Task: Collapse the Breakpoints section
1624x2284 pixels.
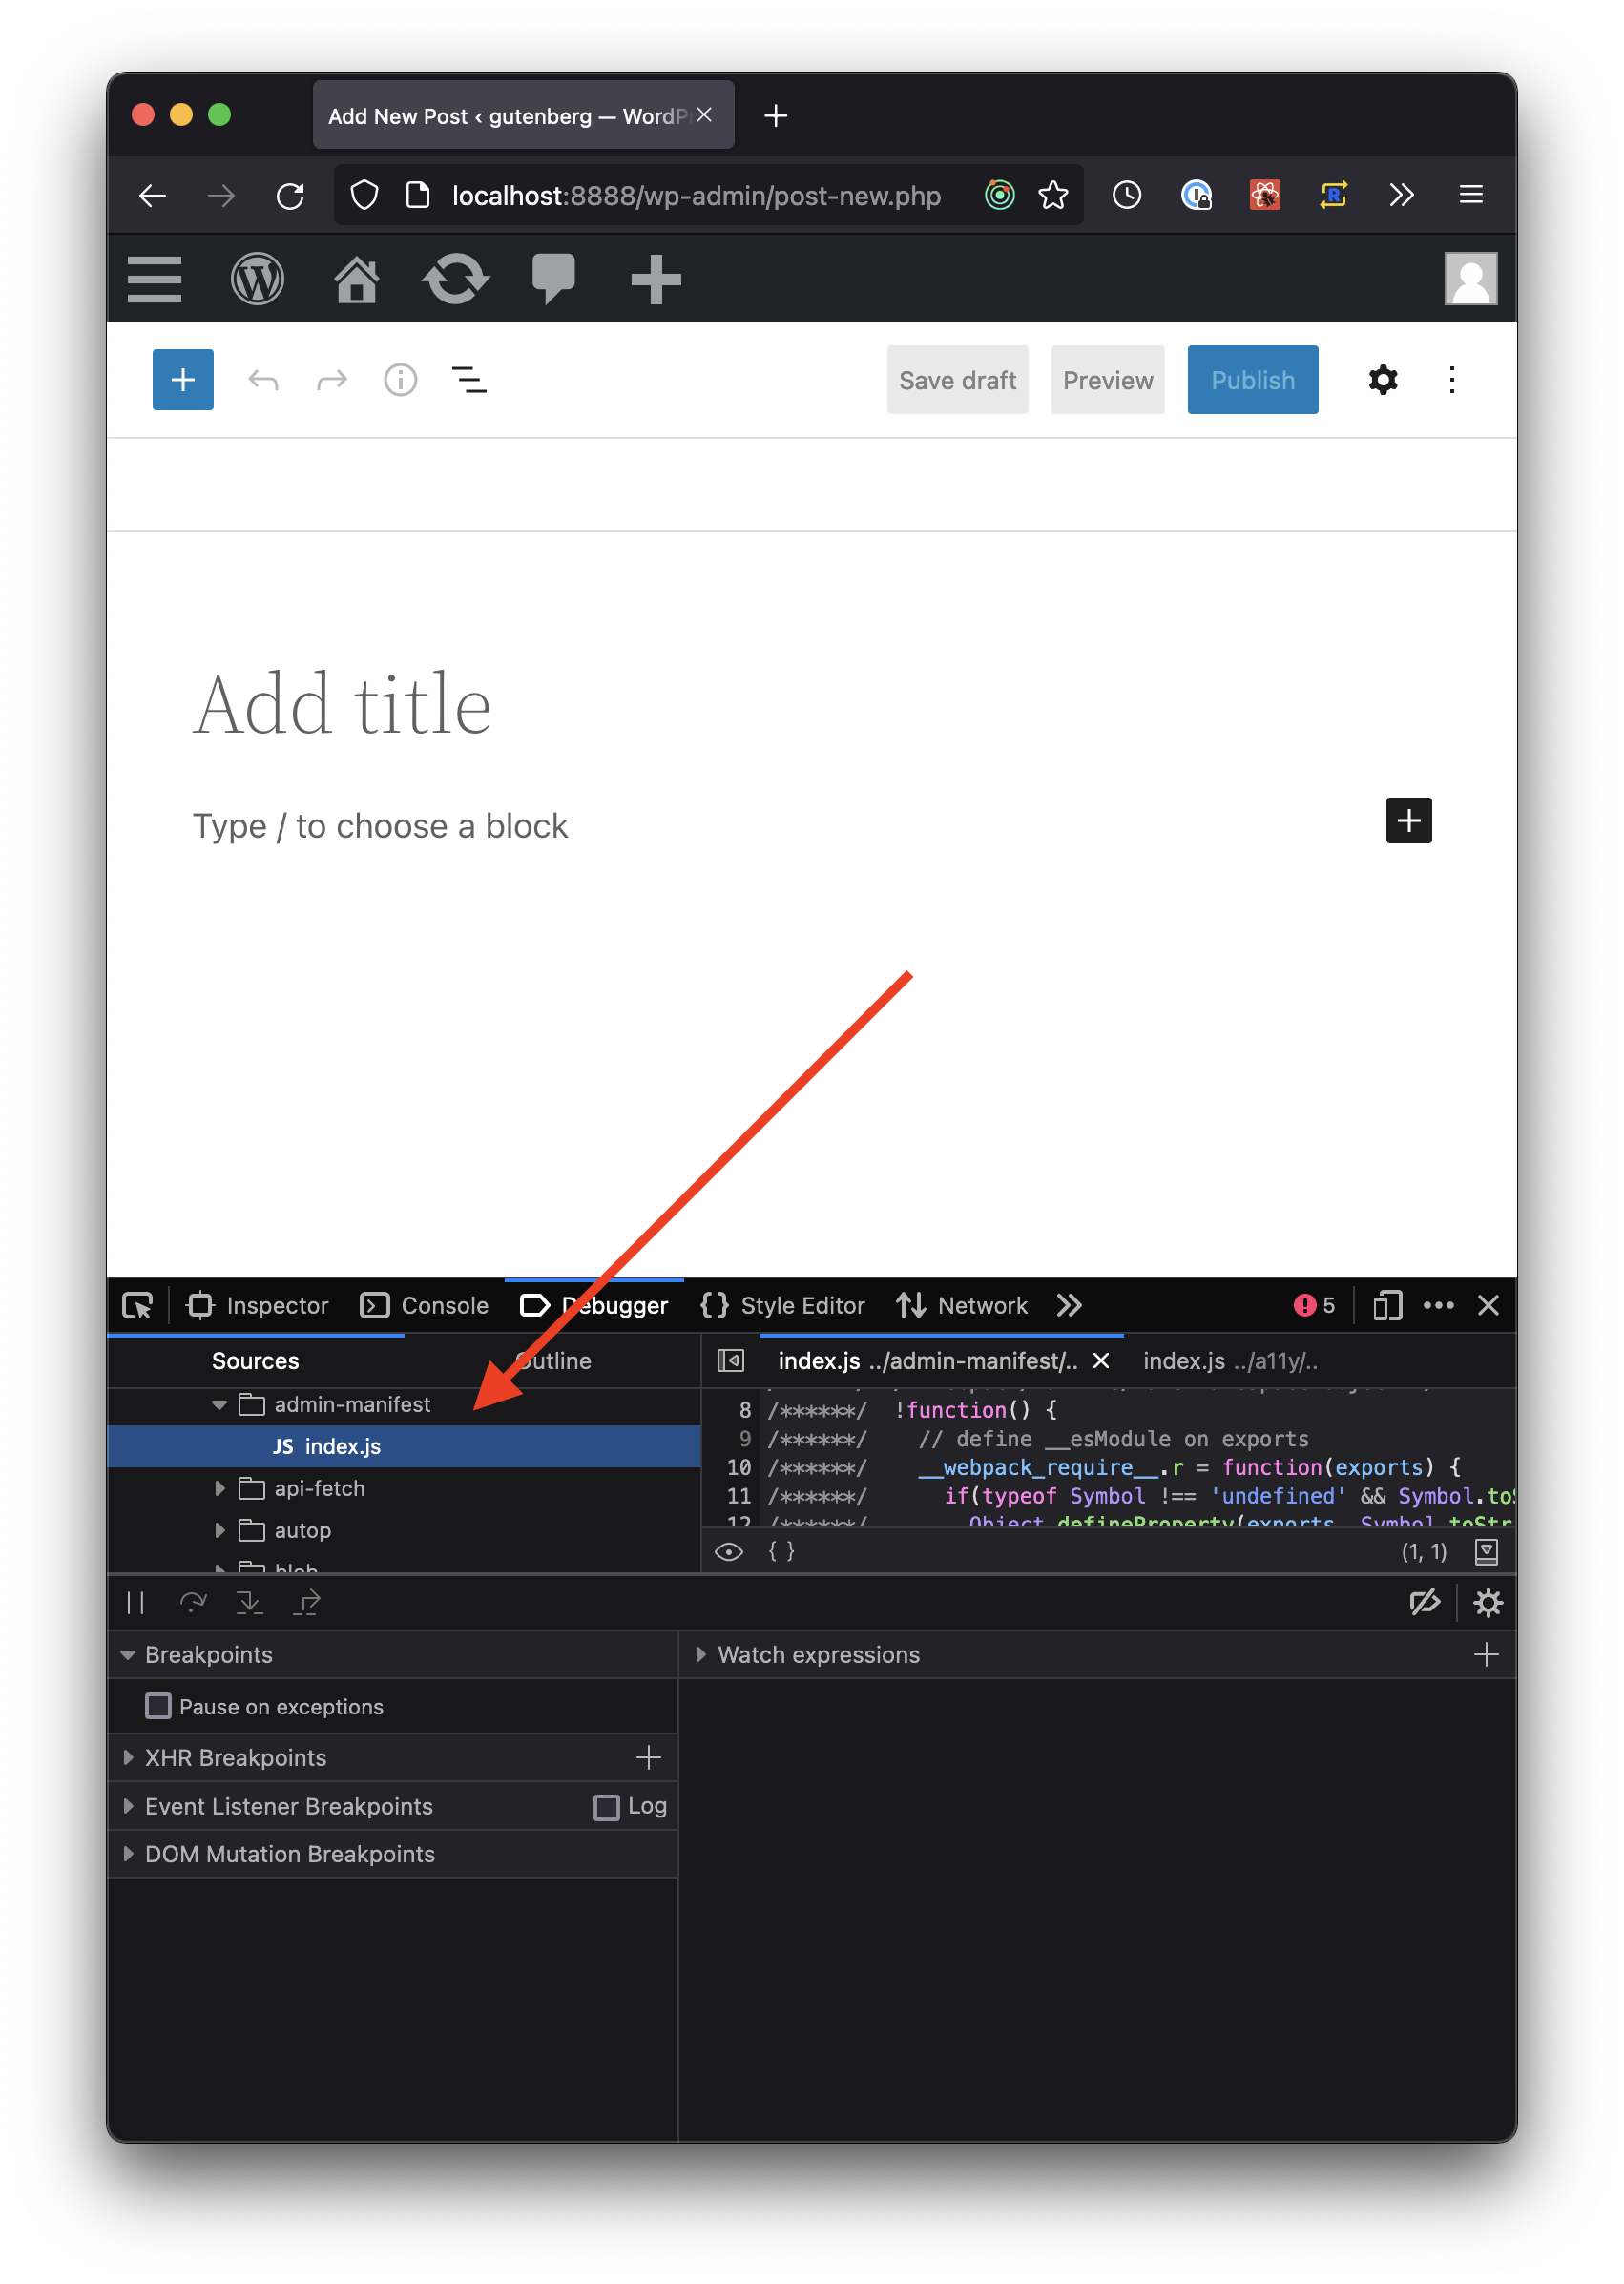Action: tap(127, 1655)
